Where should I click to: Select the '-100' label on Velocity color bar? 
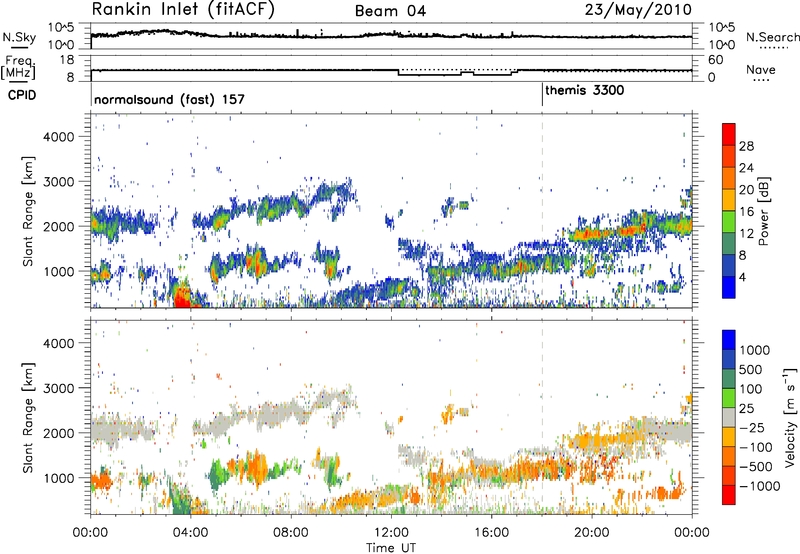[756, 447]
